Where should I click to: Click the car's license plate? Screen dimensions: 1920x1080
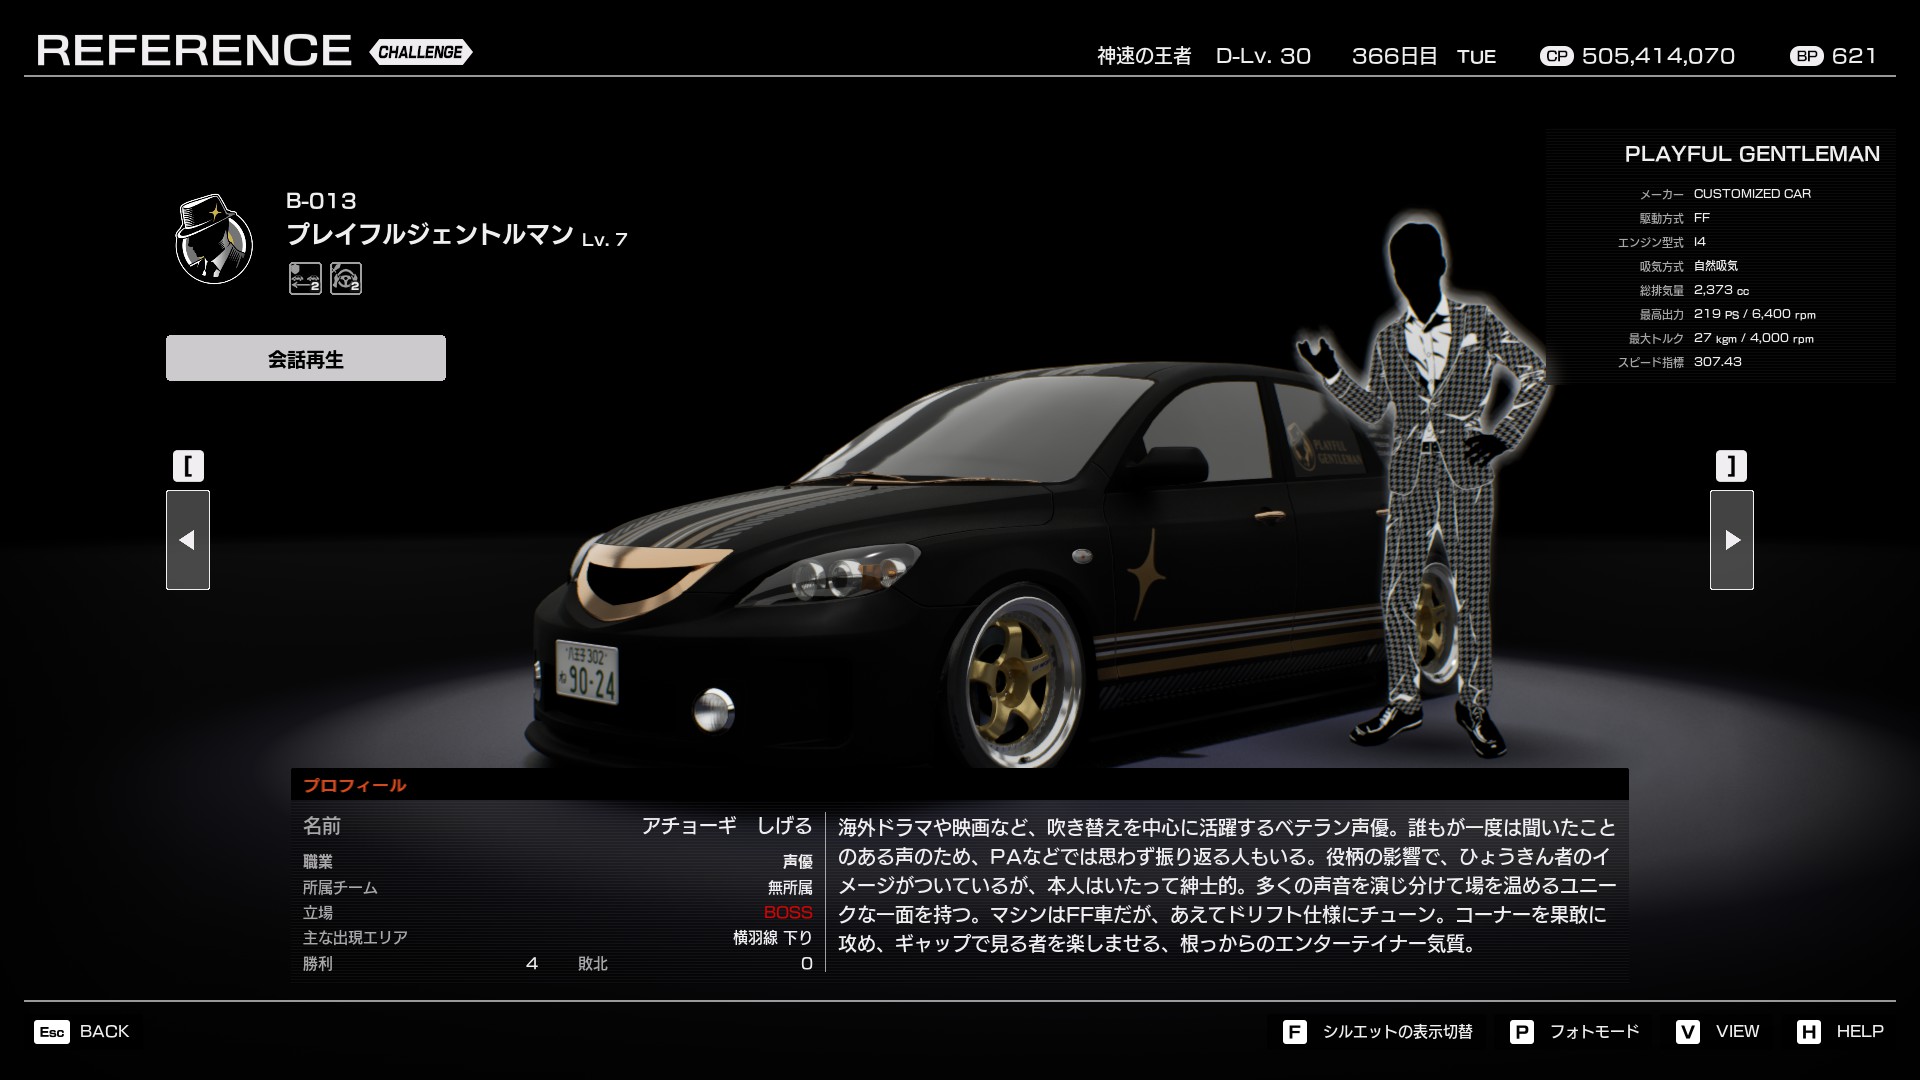click(x=587, y=671)
